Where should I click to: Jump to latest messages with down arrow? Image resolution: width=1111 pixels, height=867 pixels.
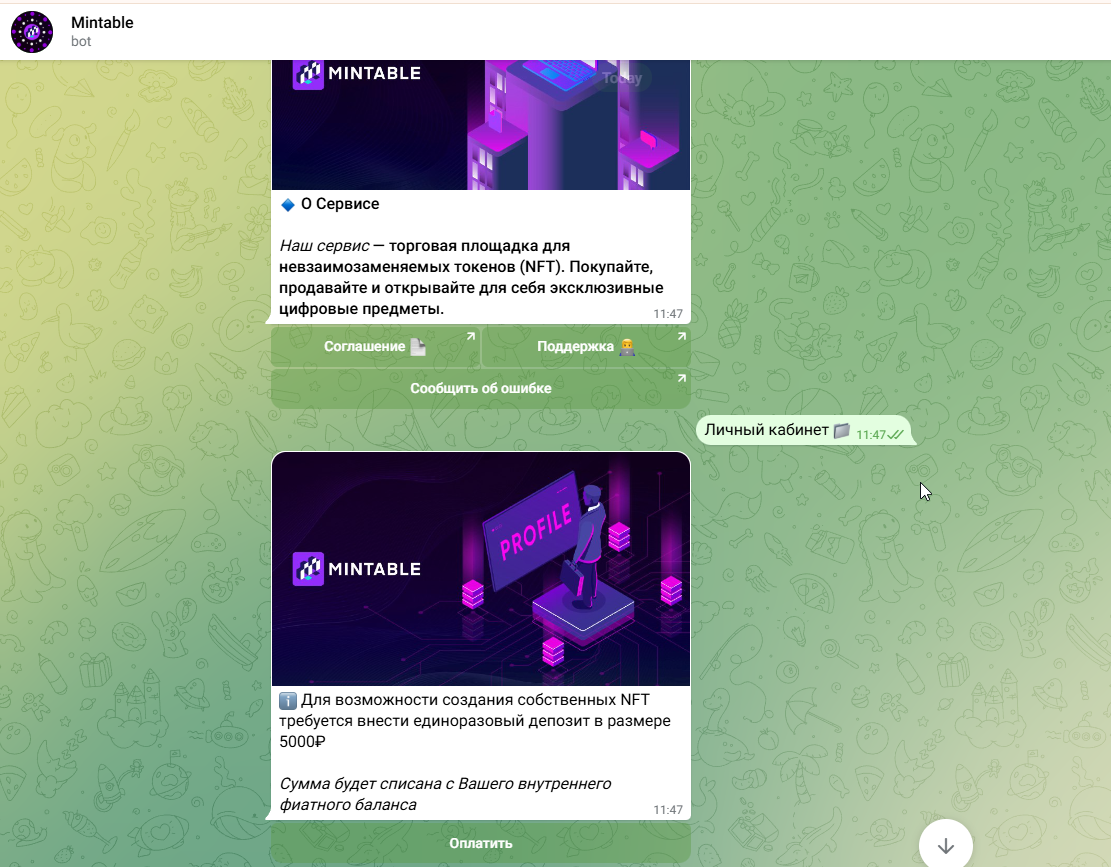click(x=946, y=846)
